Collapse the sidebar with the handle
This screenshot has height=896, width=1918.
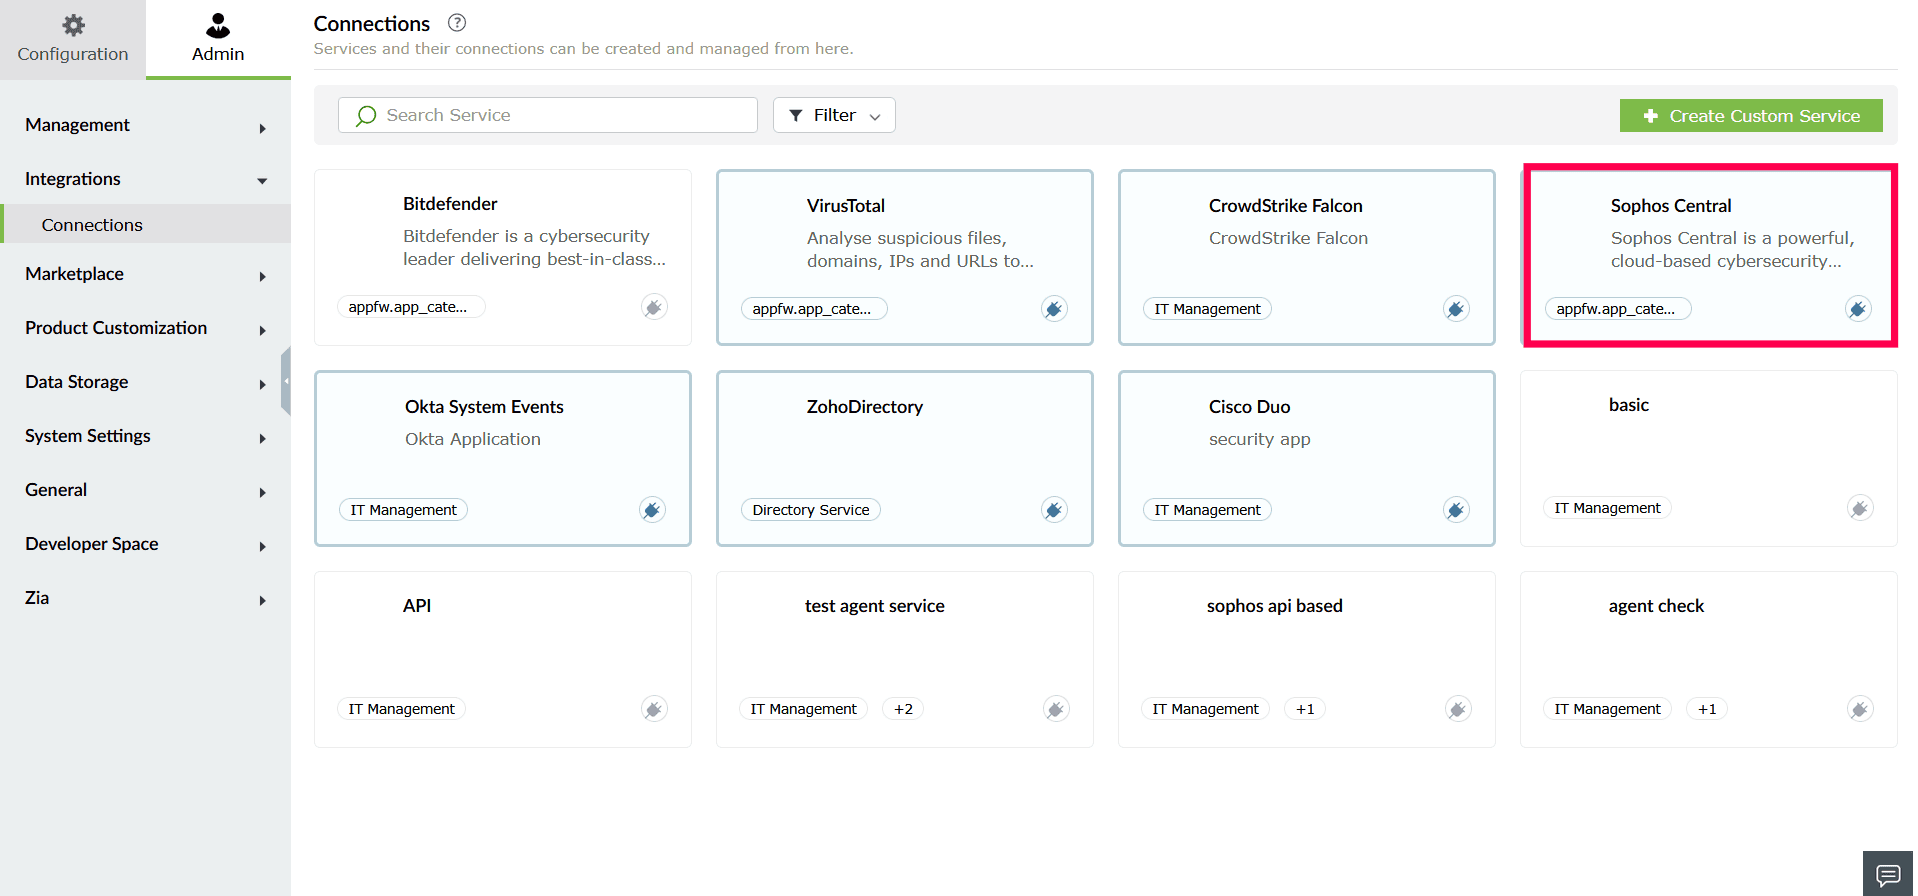point(286,381)
